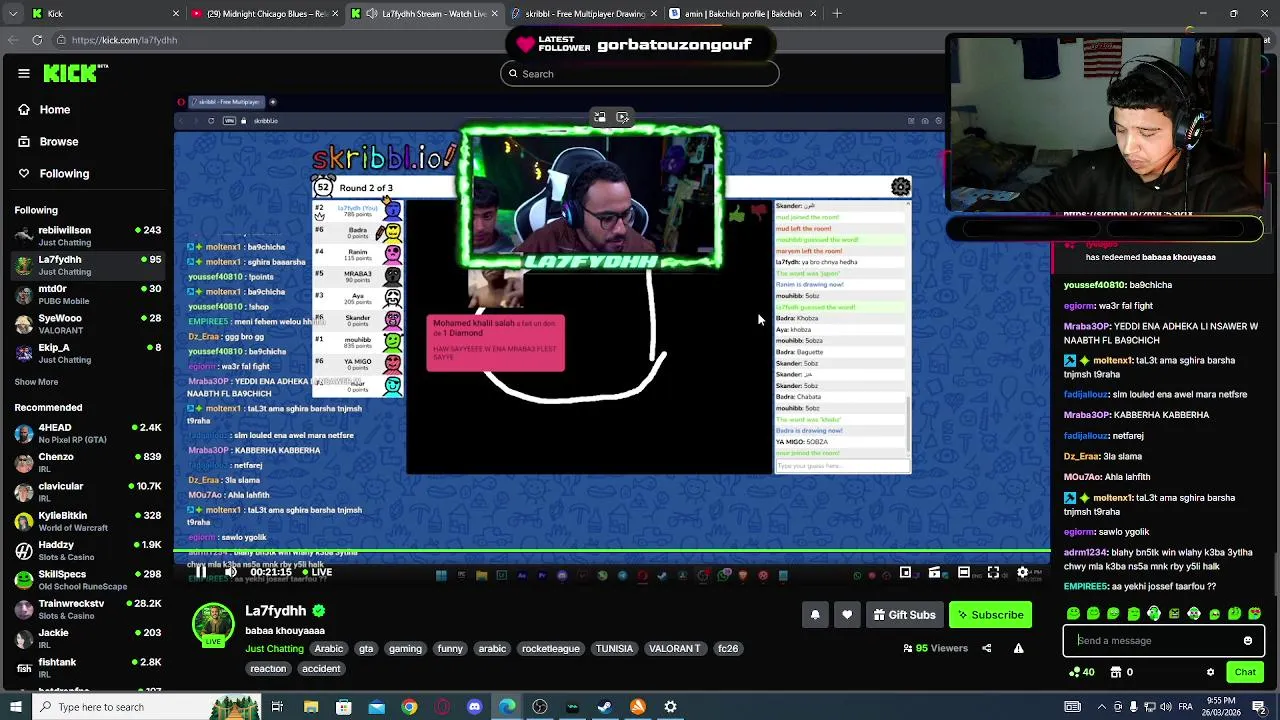Insert the first green Kick emote
The image size is (1280, 720).
click(x=1073, y=613)
